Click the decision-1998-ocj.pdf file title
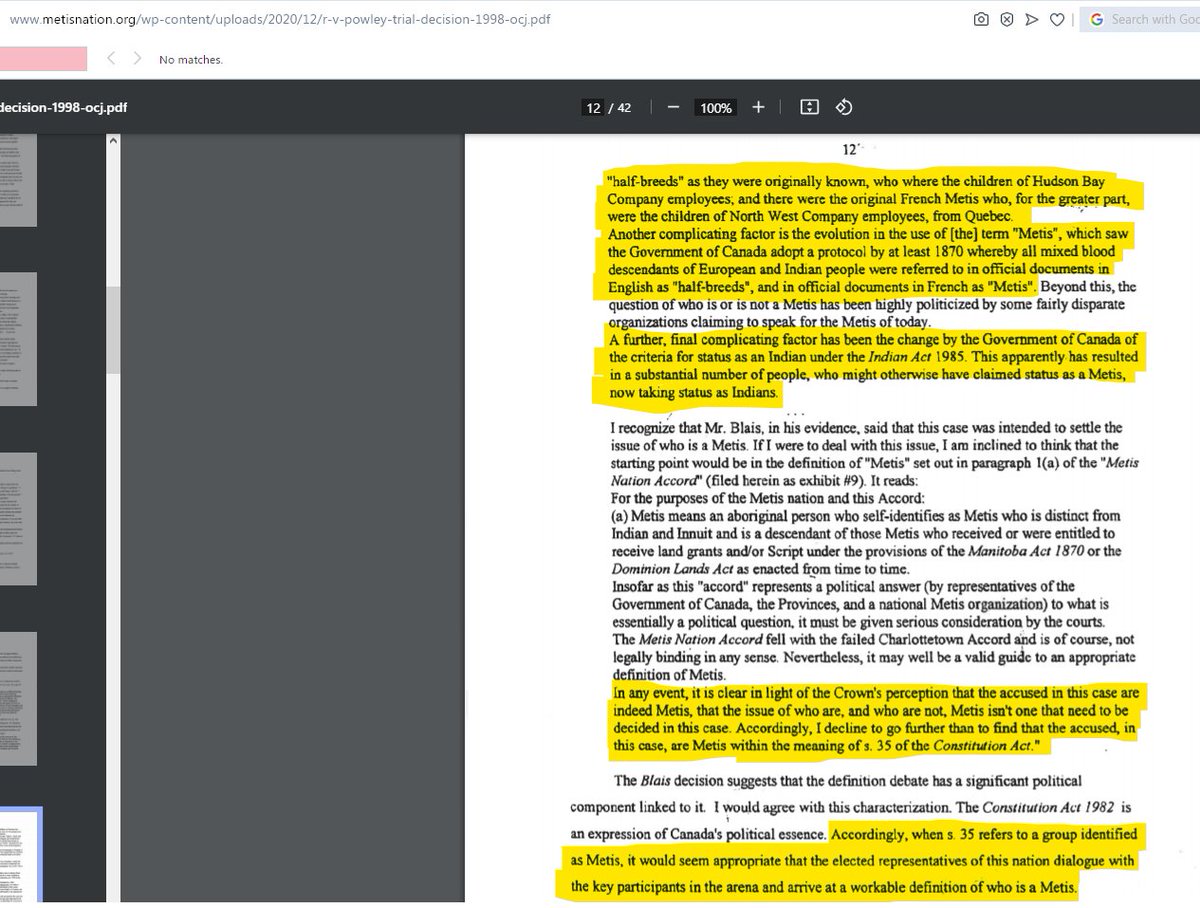The height and width of the screenshot is (908, 1200). (x=64, y=108)
